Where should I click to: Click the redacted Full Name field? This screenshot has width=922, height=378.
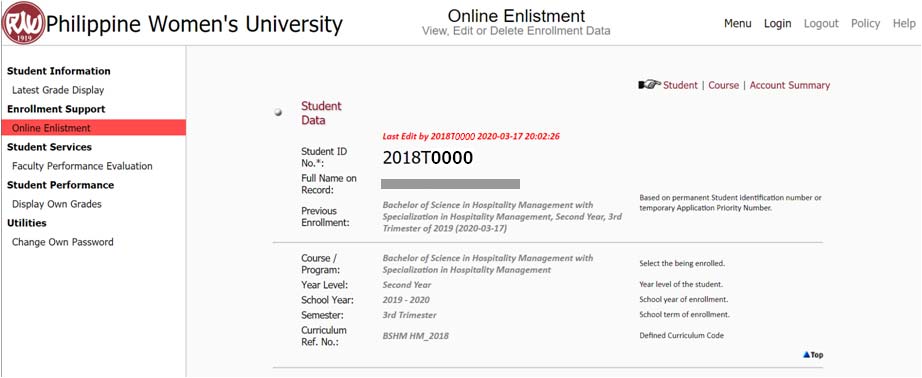[x=450, y=184]
